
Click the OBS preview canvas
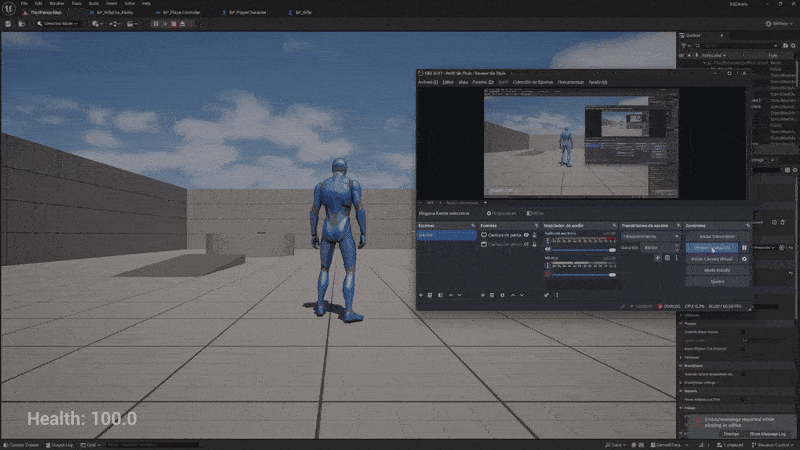581,143
